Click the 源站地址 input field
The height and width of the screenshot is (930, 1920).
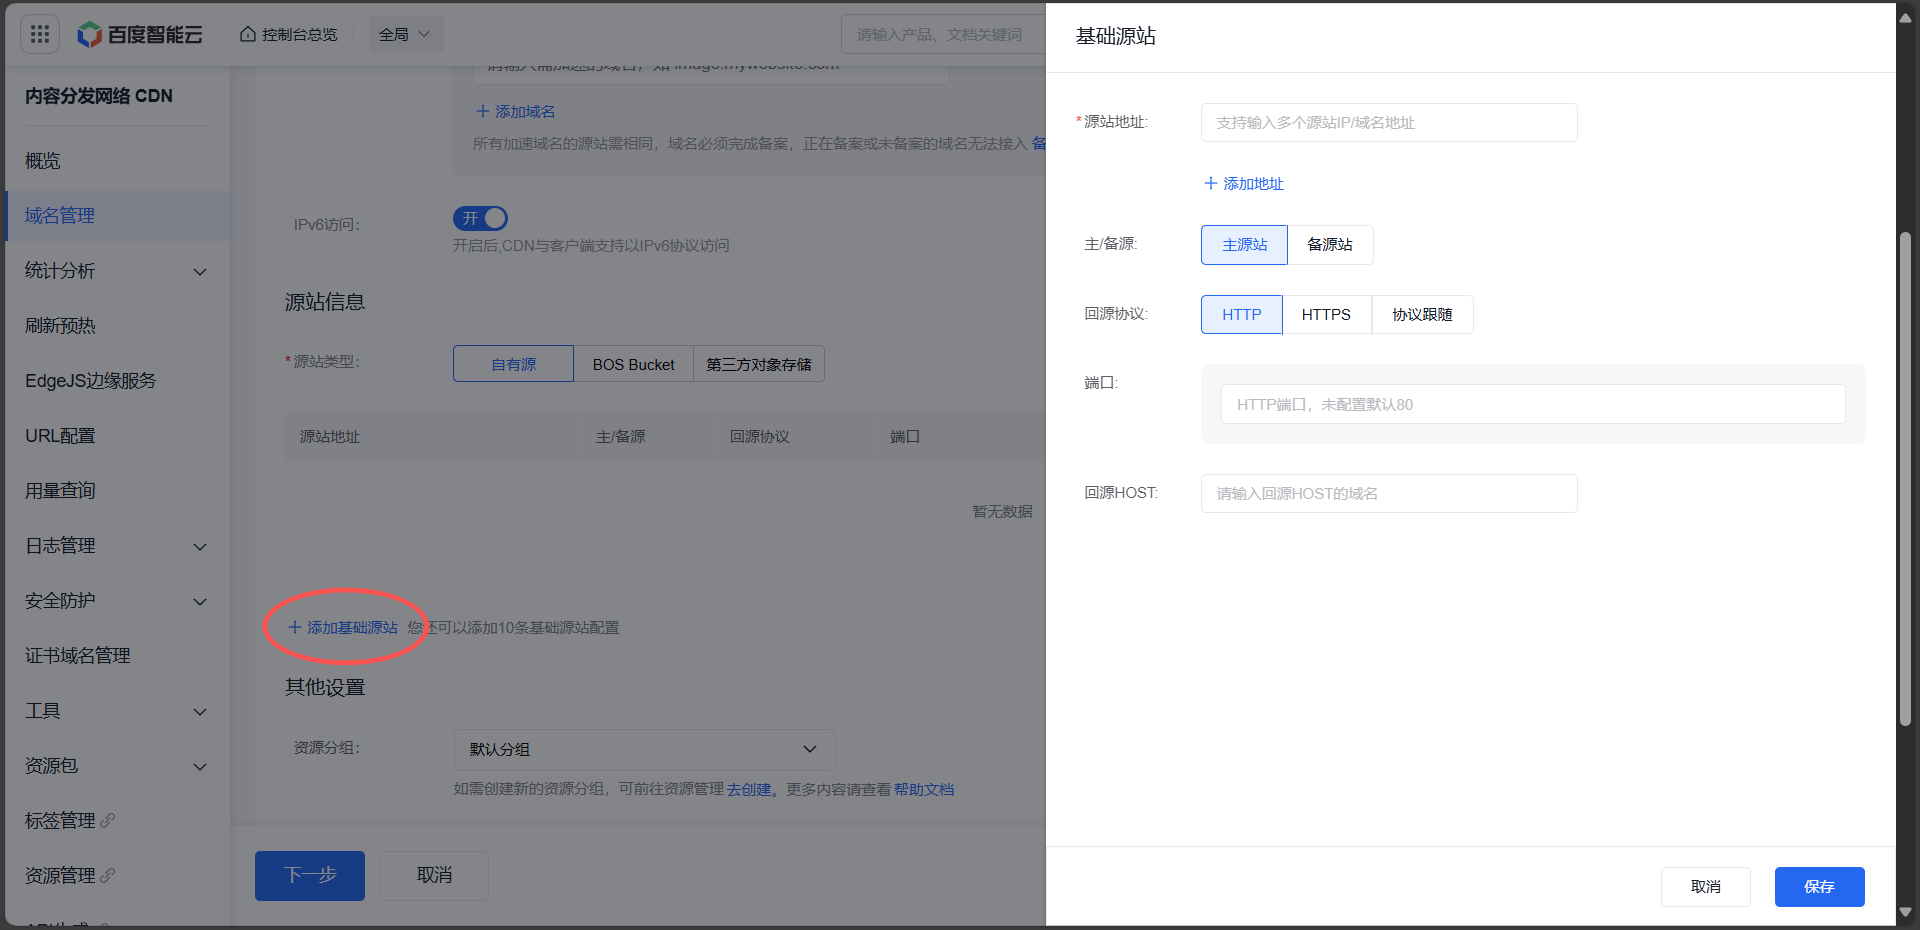pos(1388,123)
